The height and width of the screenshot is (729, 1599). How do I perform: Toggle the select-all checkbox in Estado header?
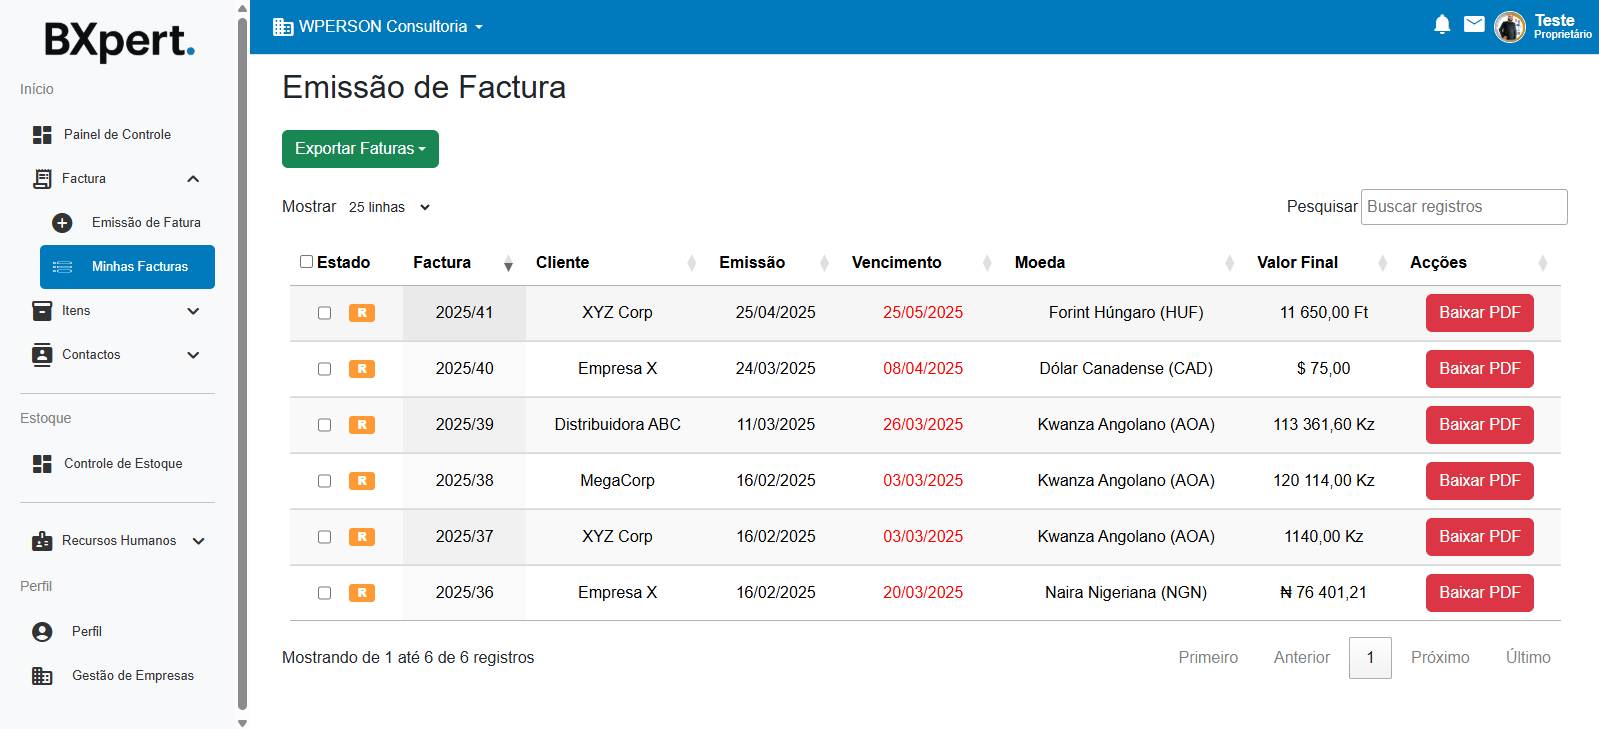pyautogui.click(x=307, y=262)
